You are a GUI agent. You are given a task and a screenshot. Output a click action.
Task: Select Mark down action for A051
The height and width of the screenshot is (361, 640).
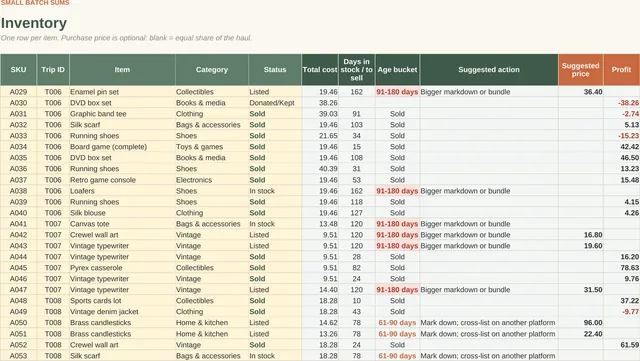(x=489, y=334)
